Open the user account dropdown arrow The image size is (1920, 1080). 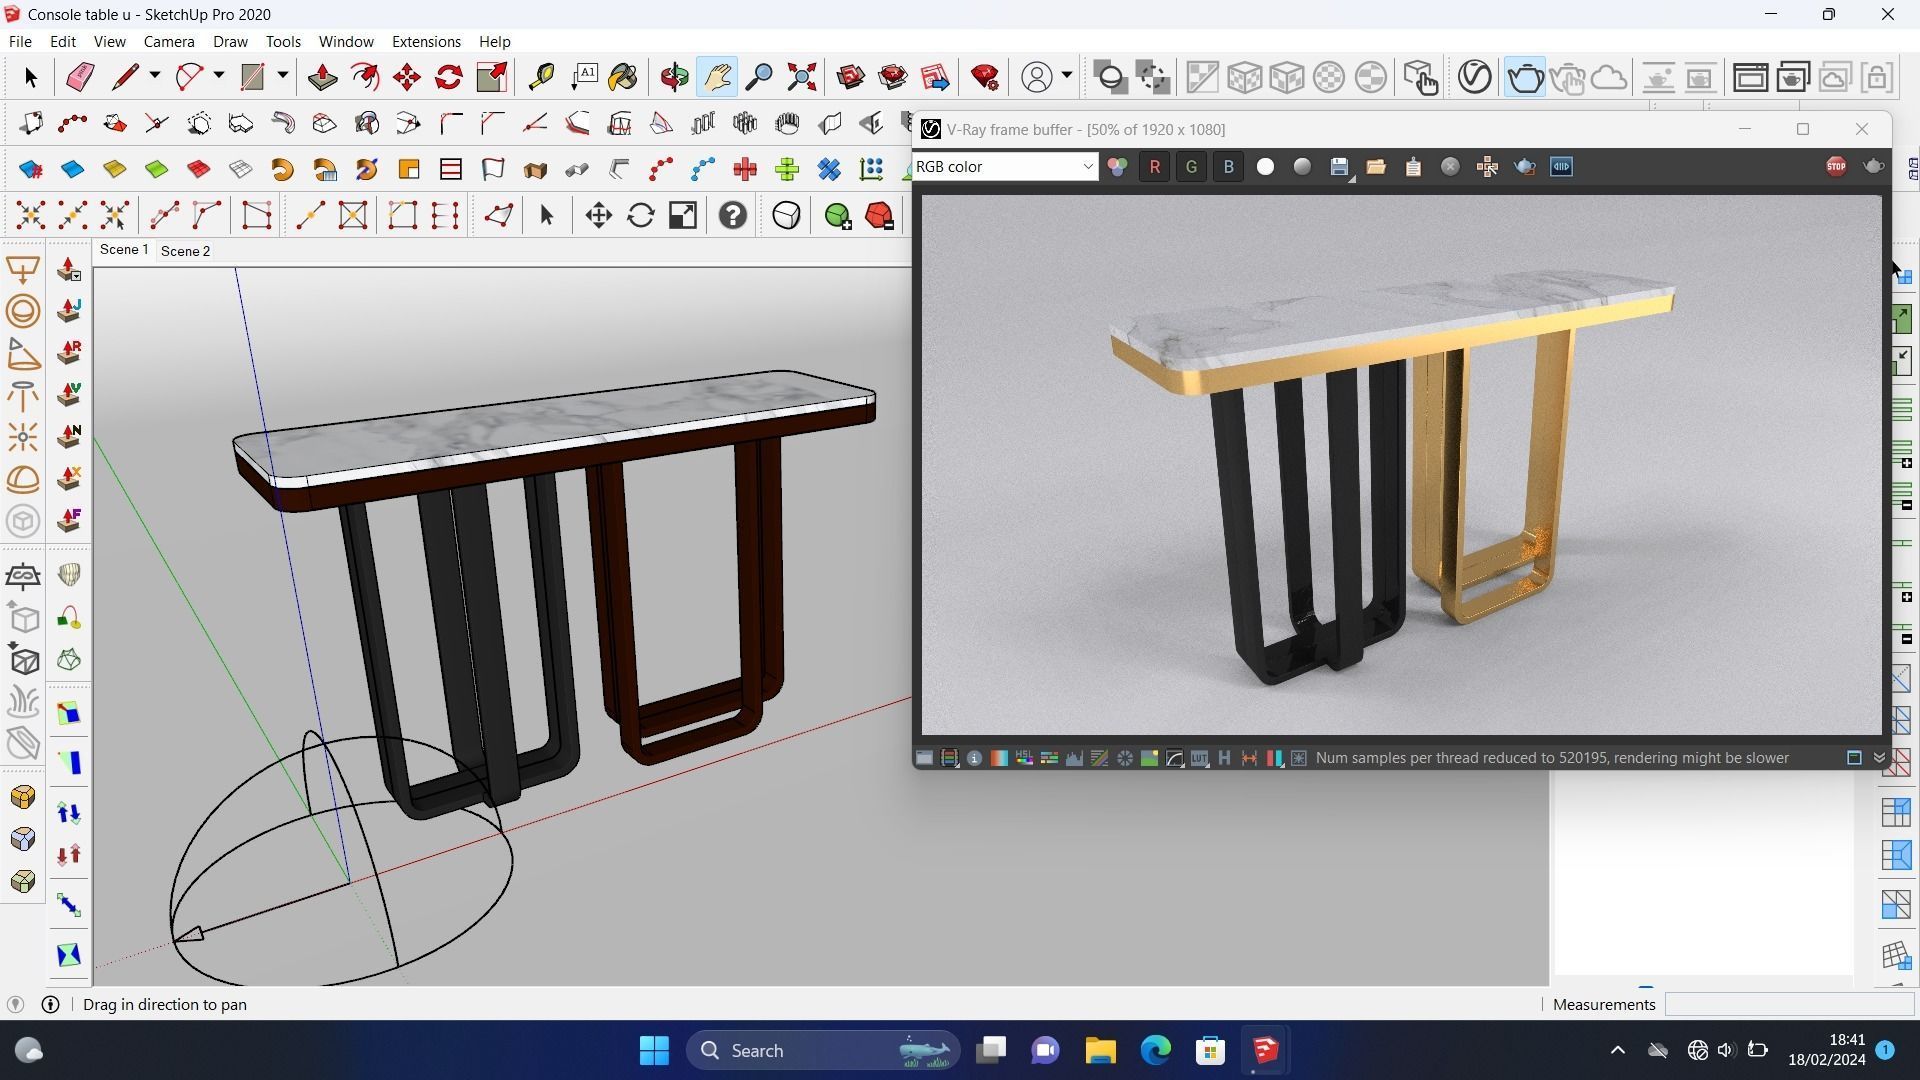point(1067,76)
